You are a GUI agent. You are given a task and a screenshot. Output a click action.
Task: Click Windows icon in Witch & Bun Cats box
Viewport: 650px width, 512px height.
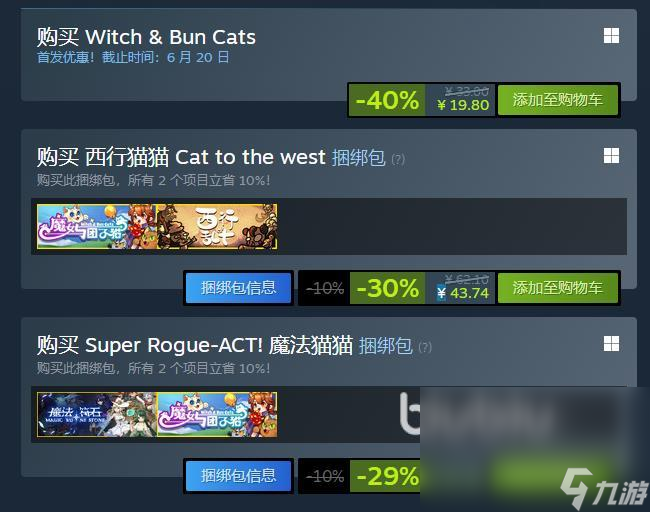pos(611,36)
